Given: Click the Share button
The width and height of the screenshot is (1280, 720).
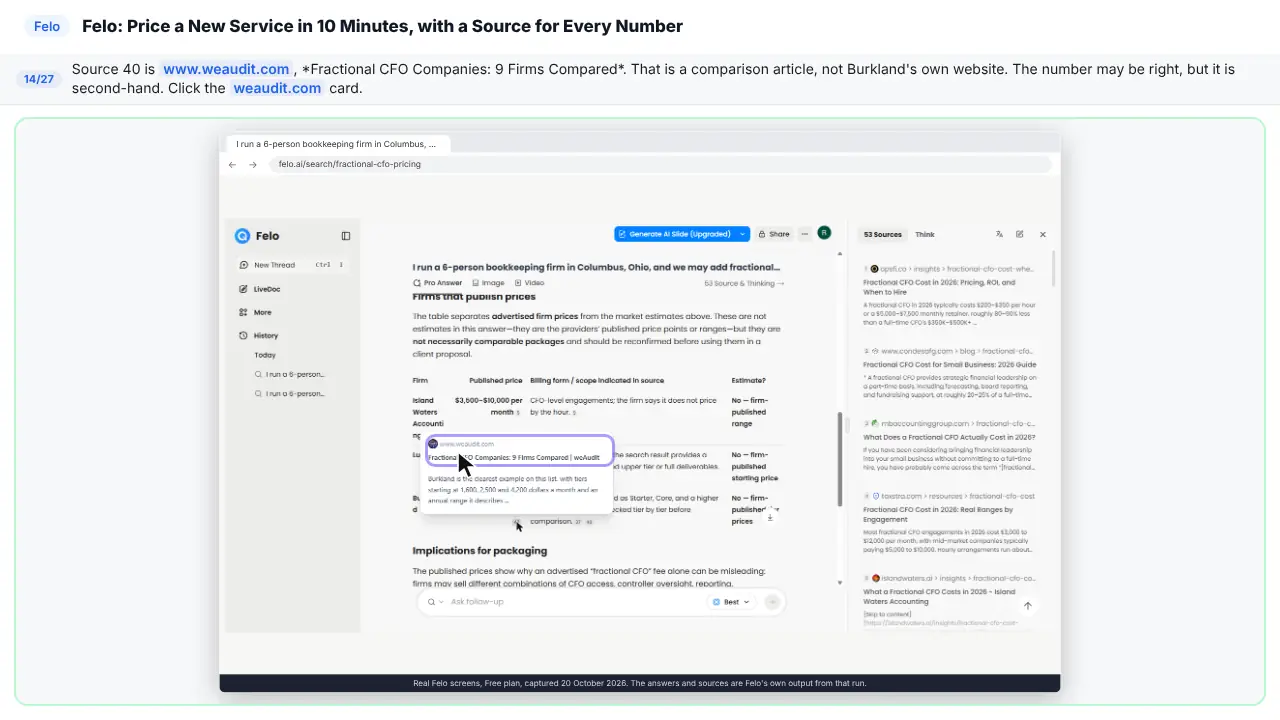Looking at the screenshot, I should (x=774, y=234).
